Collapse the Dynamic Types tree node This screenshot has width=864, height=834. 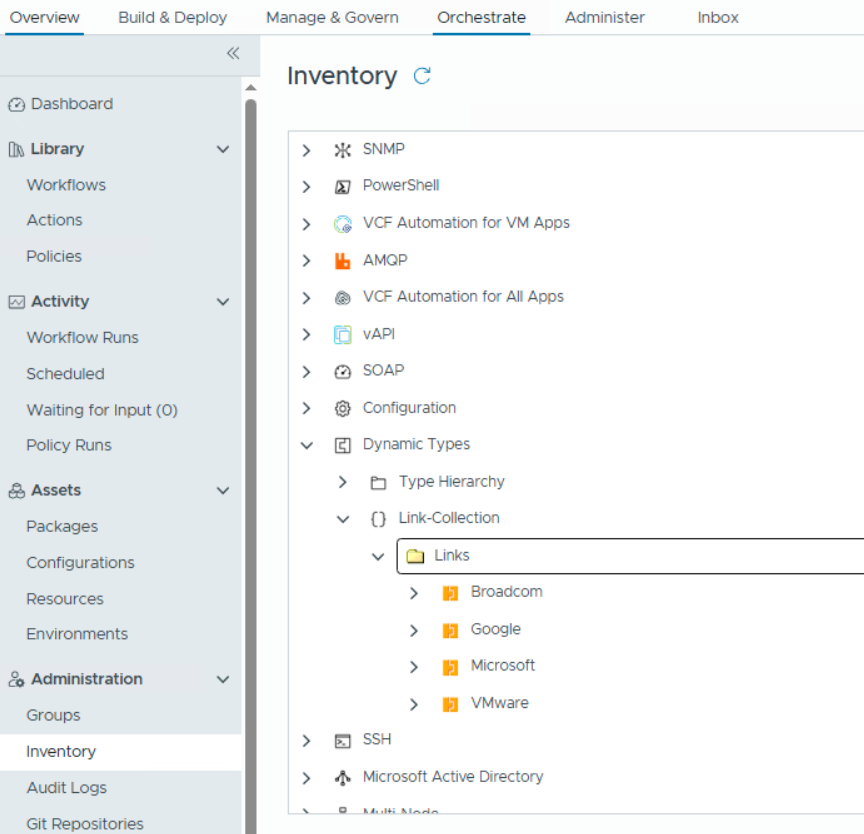(x=307, y=445)
